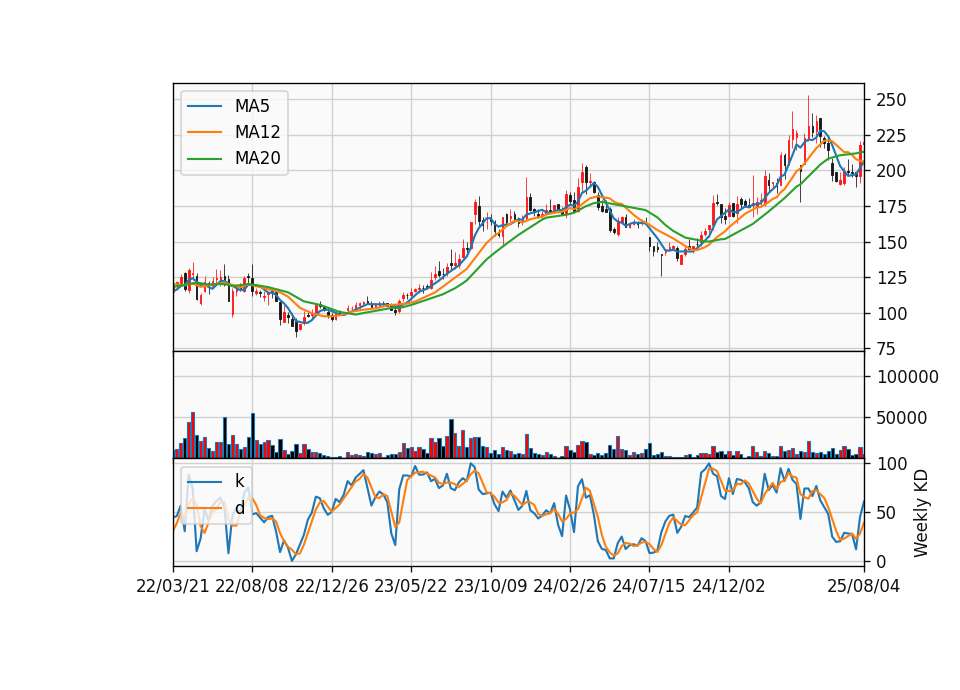Click the 50 KD axis label

click(886, 513)
